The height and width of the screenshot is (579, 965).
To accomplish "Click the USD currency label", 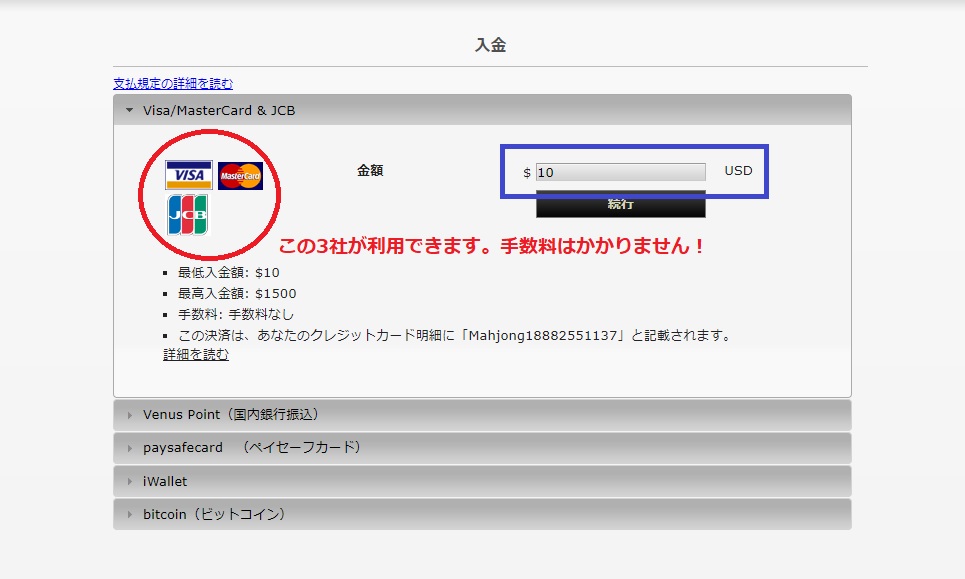I will (738, 170).
